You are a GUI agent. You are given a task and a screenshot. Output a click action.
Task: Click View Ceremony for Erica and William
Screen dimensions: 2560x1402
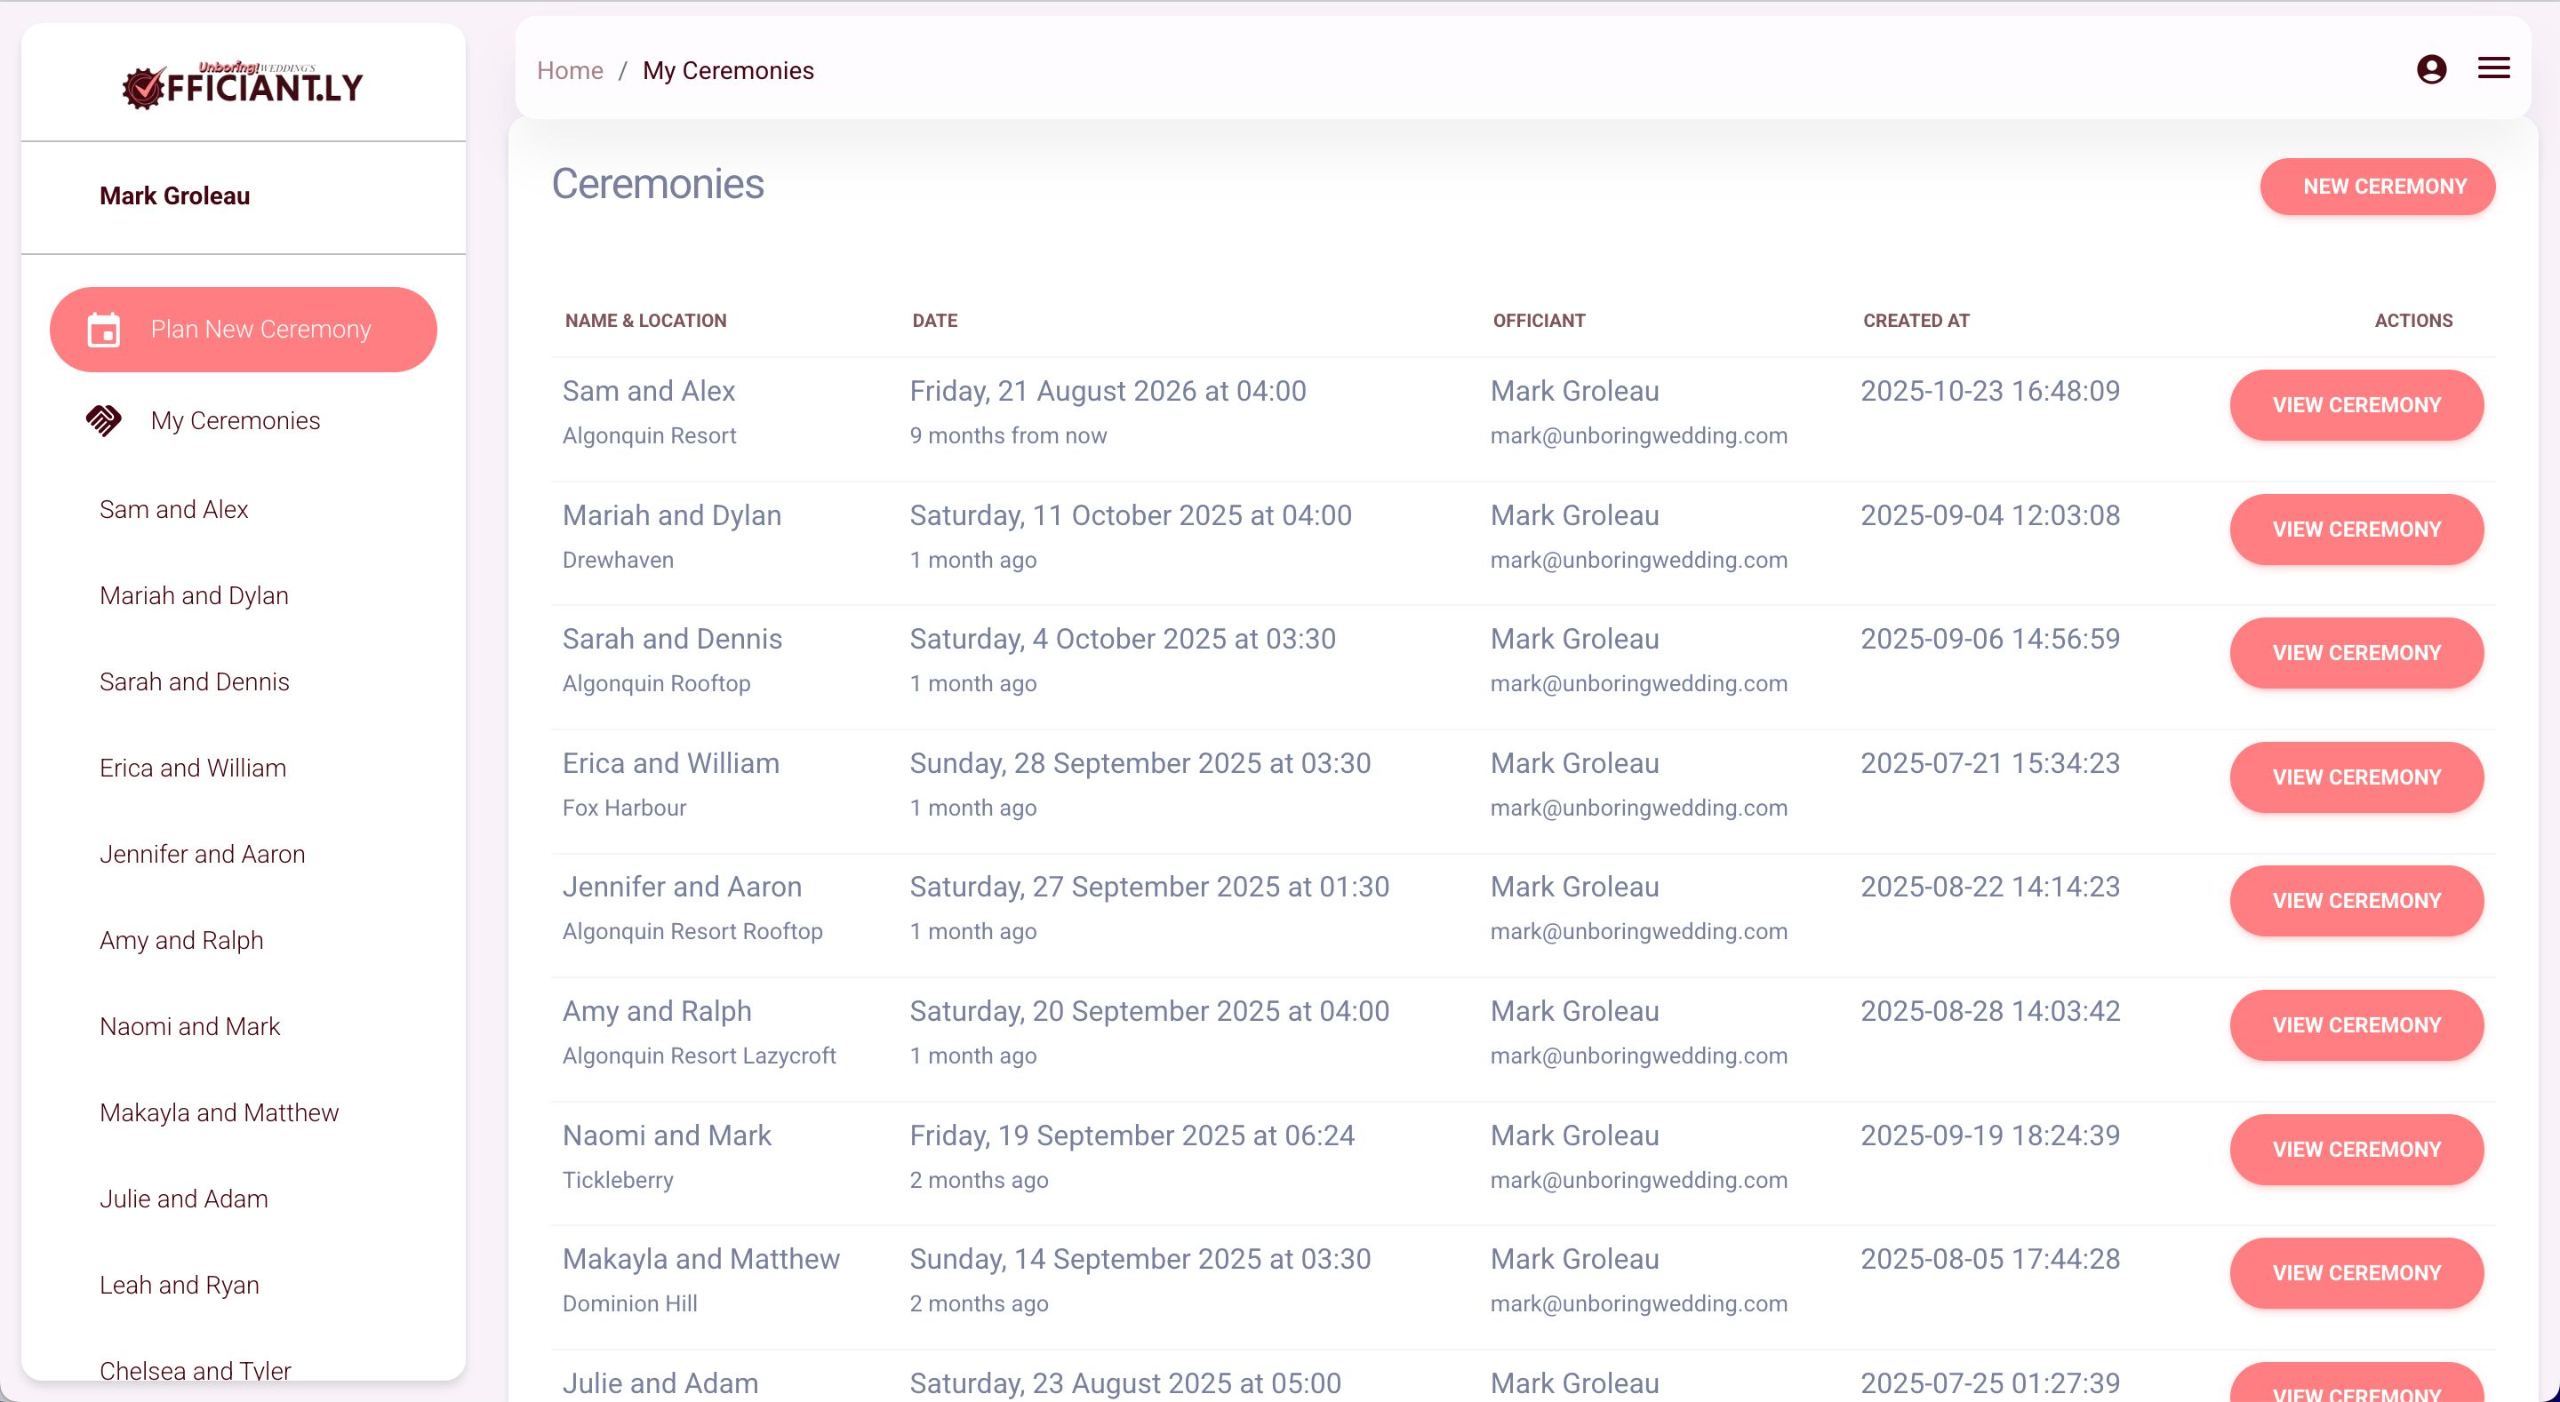coord(2356,777)
